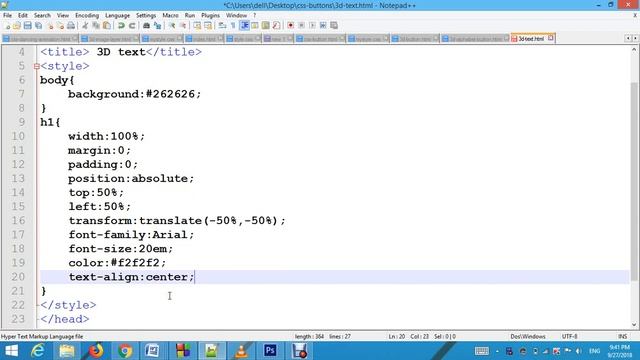Open the Search menu
This screenshot has height=360, width=640.
42,16
